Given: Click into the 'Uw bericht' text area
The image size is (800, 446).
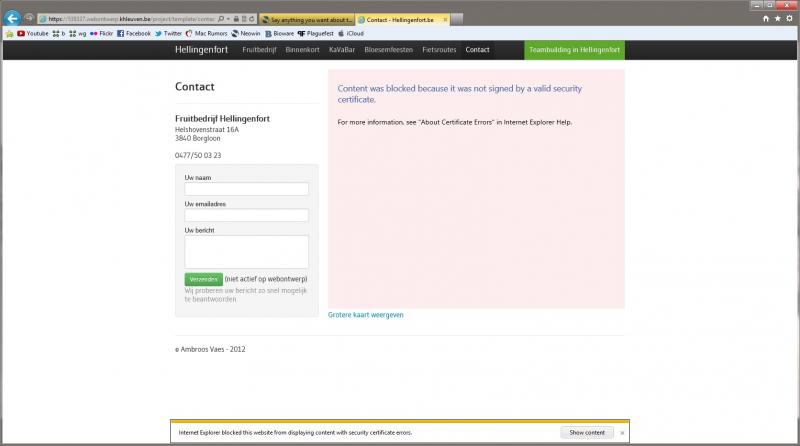Looking at the screenshot, I should (246, 252).
